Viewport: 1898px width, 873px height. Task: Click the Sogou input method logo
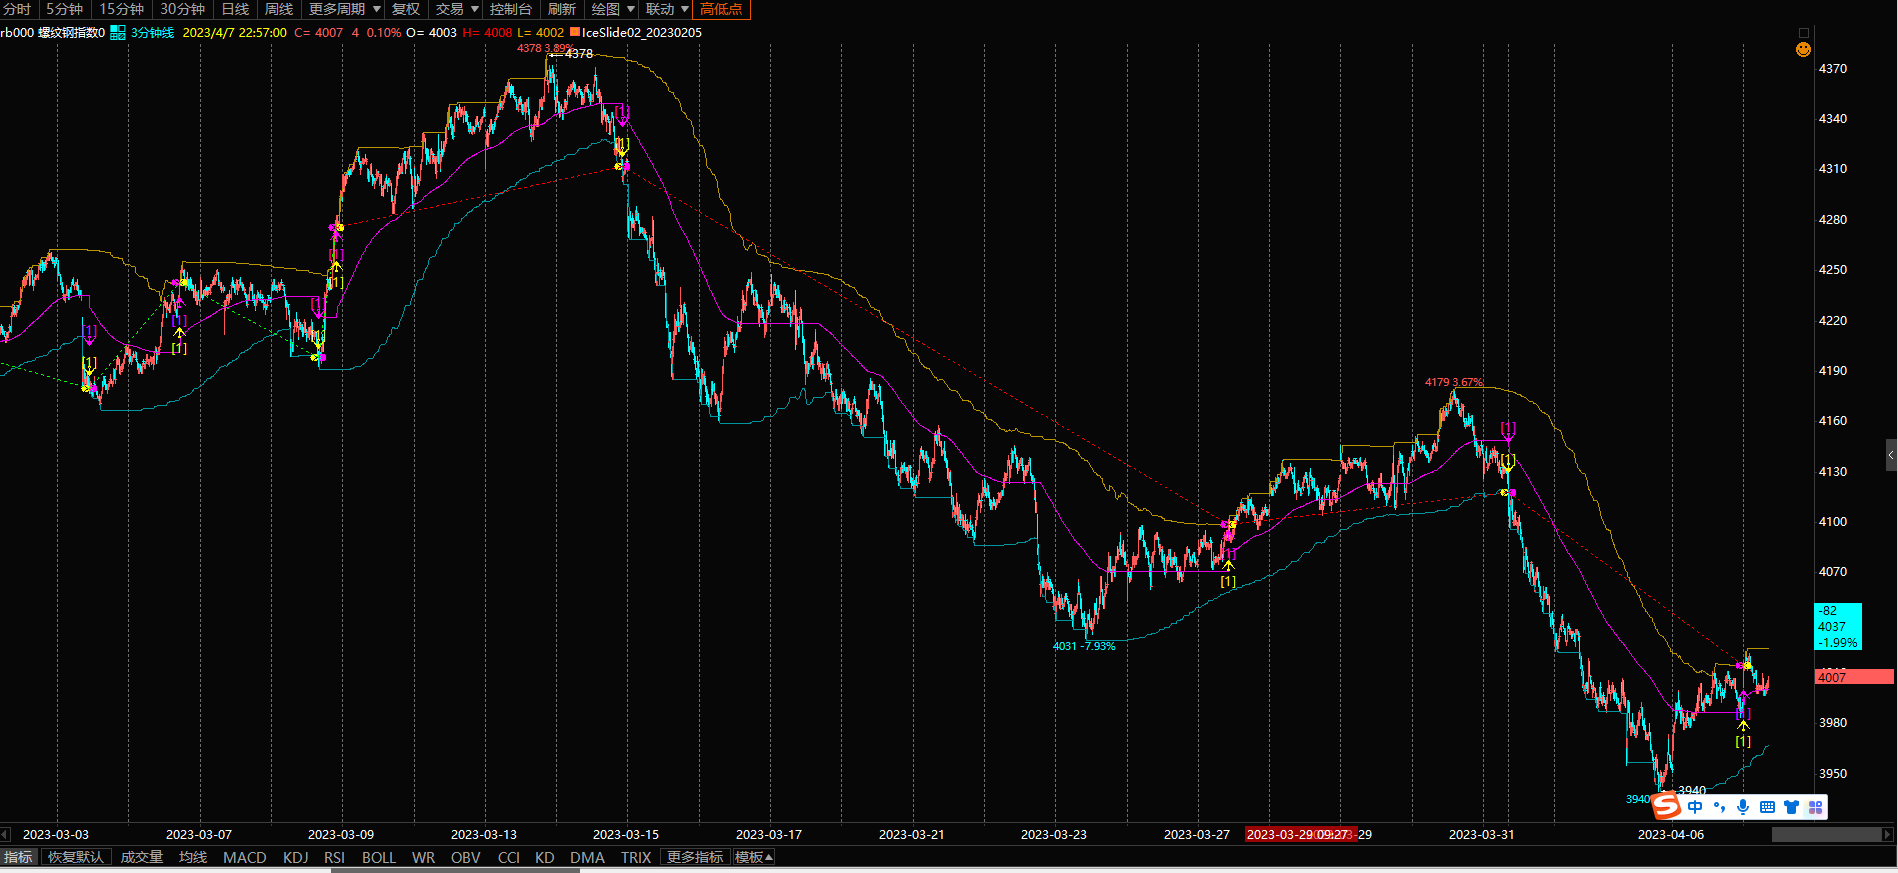pos(1666,806)
